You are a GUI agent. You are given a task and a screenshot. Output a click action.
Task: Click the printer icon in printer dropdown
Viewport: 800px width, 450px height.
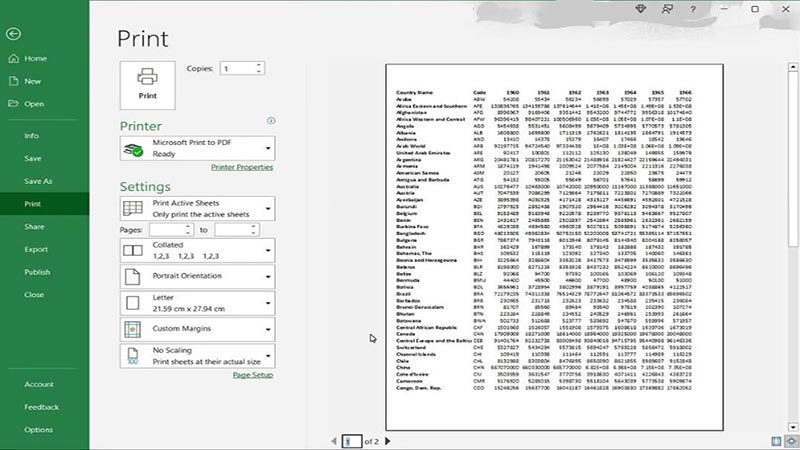point(133,150)
